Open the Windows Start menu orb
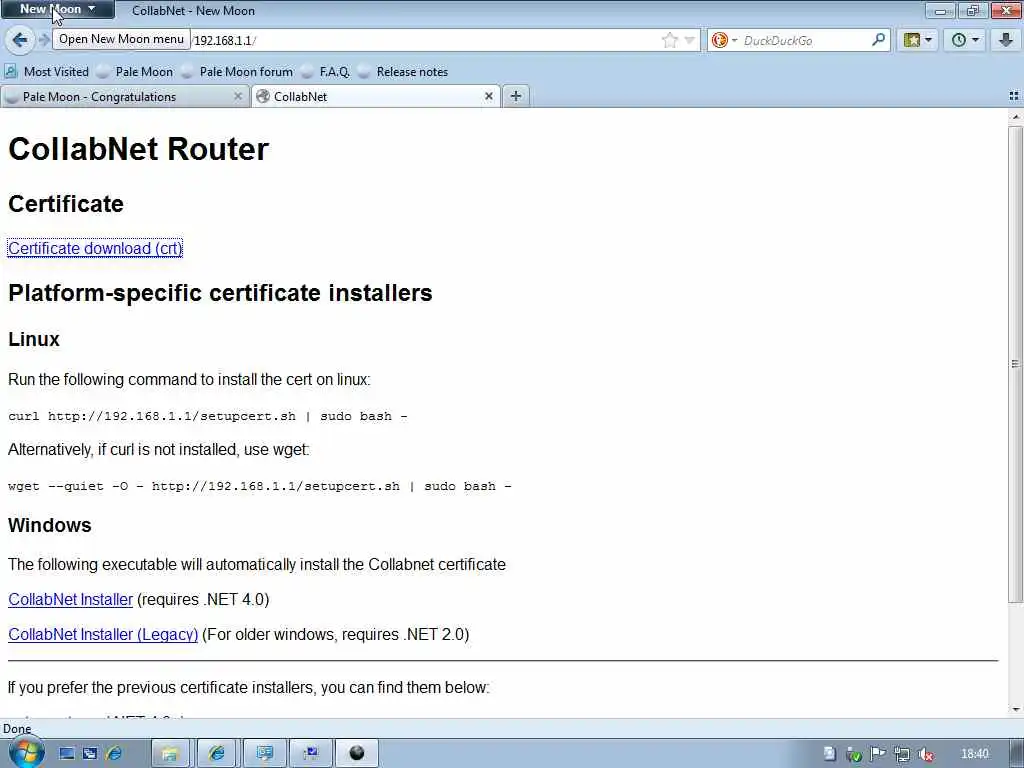 26,754
